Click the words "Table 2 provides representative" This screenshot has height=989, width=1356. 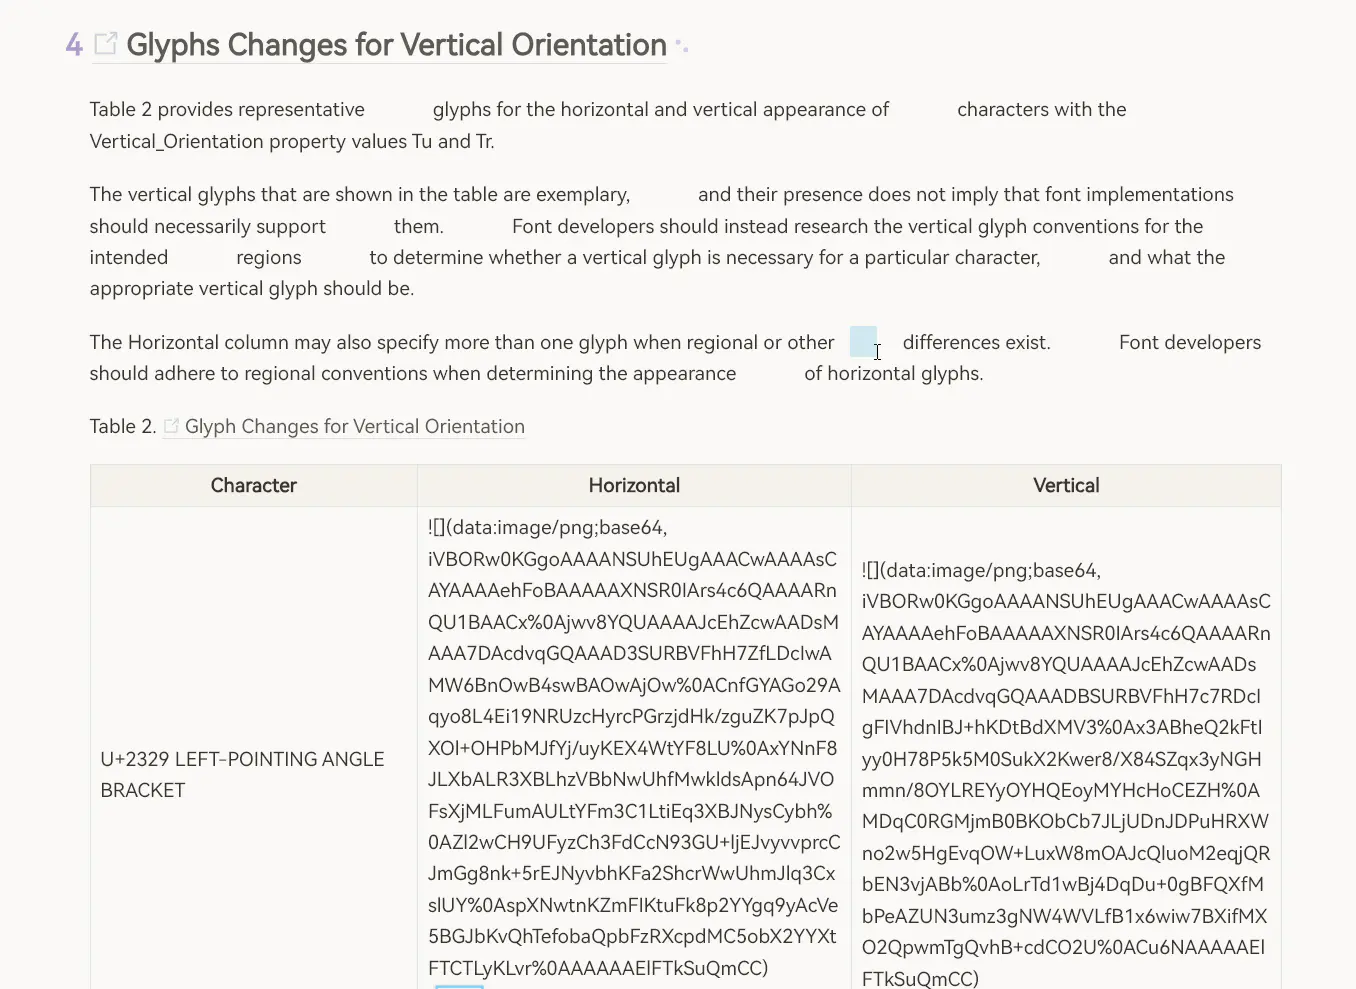coord(227,110)
